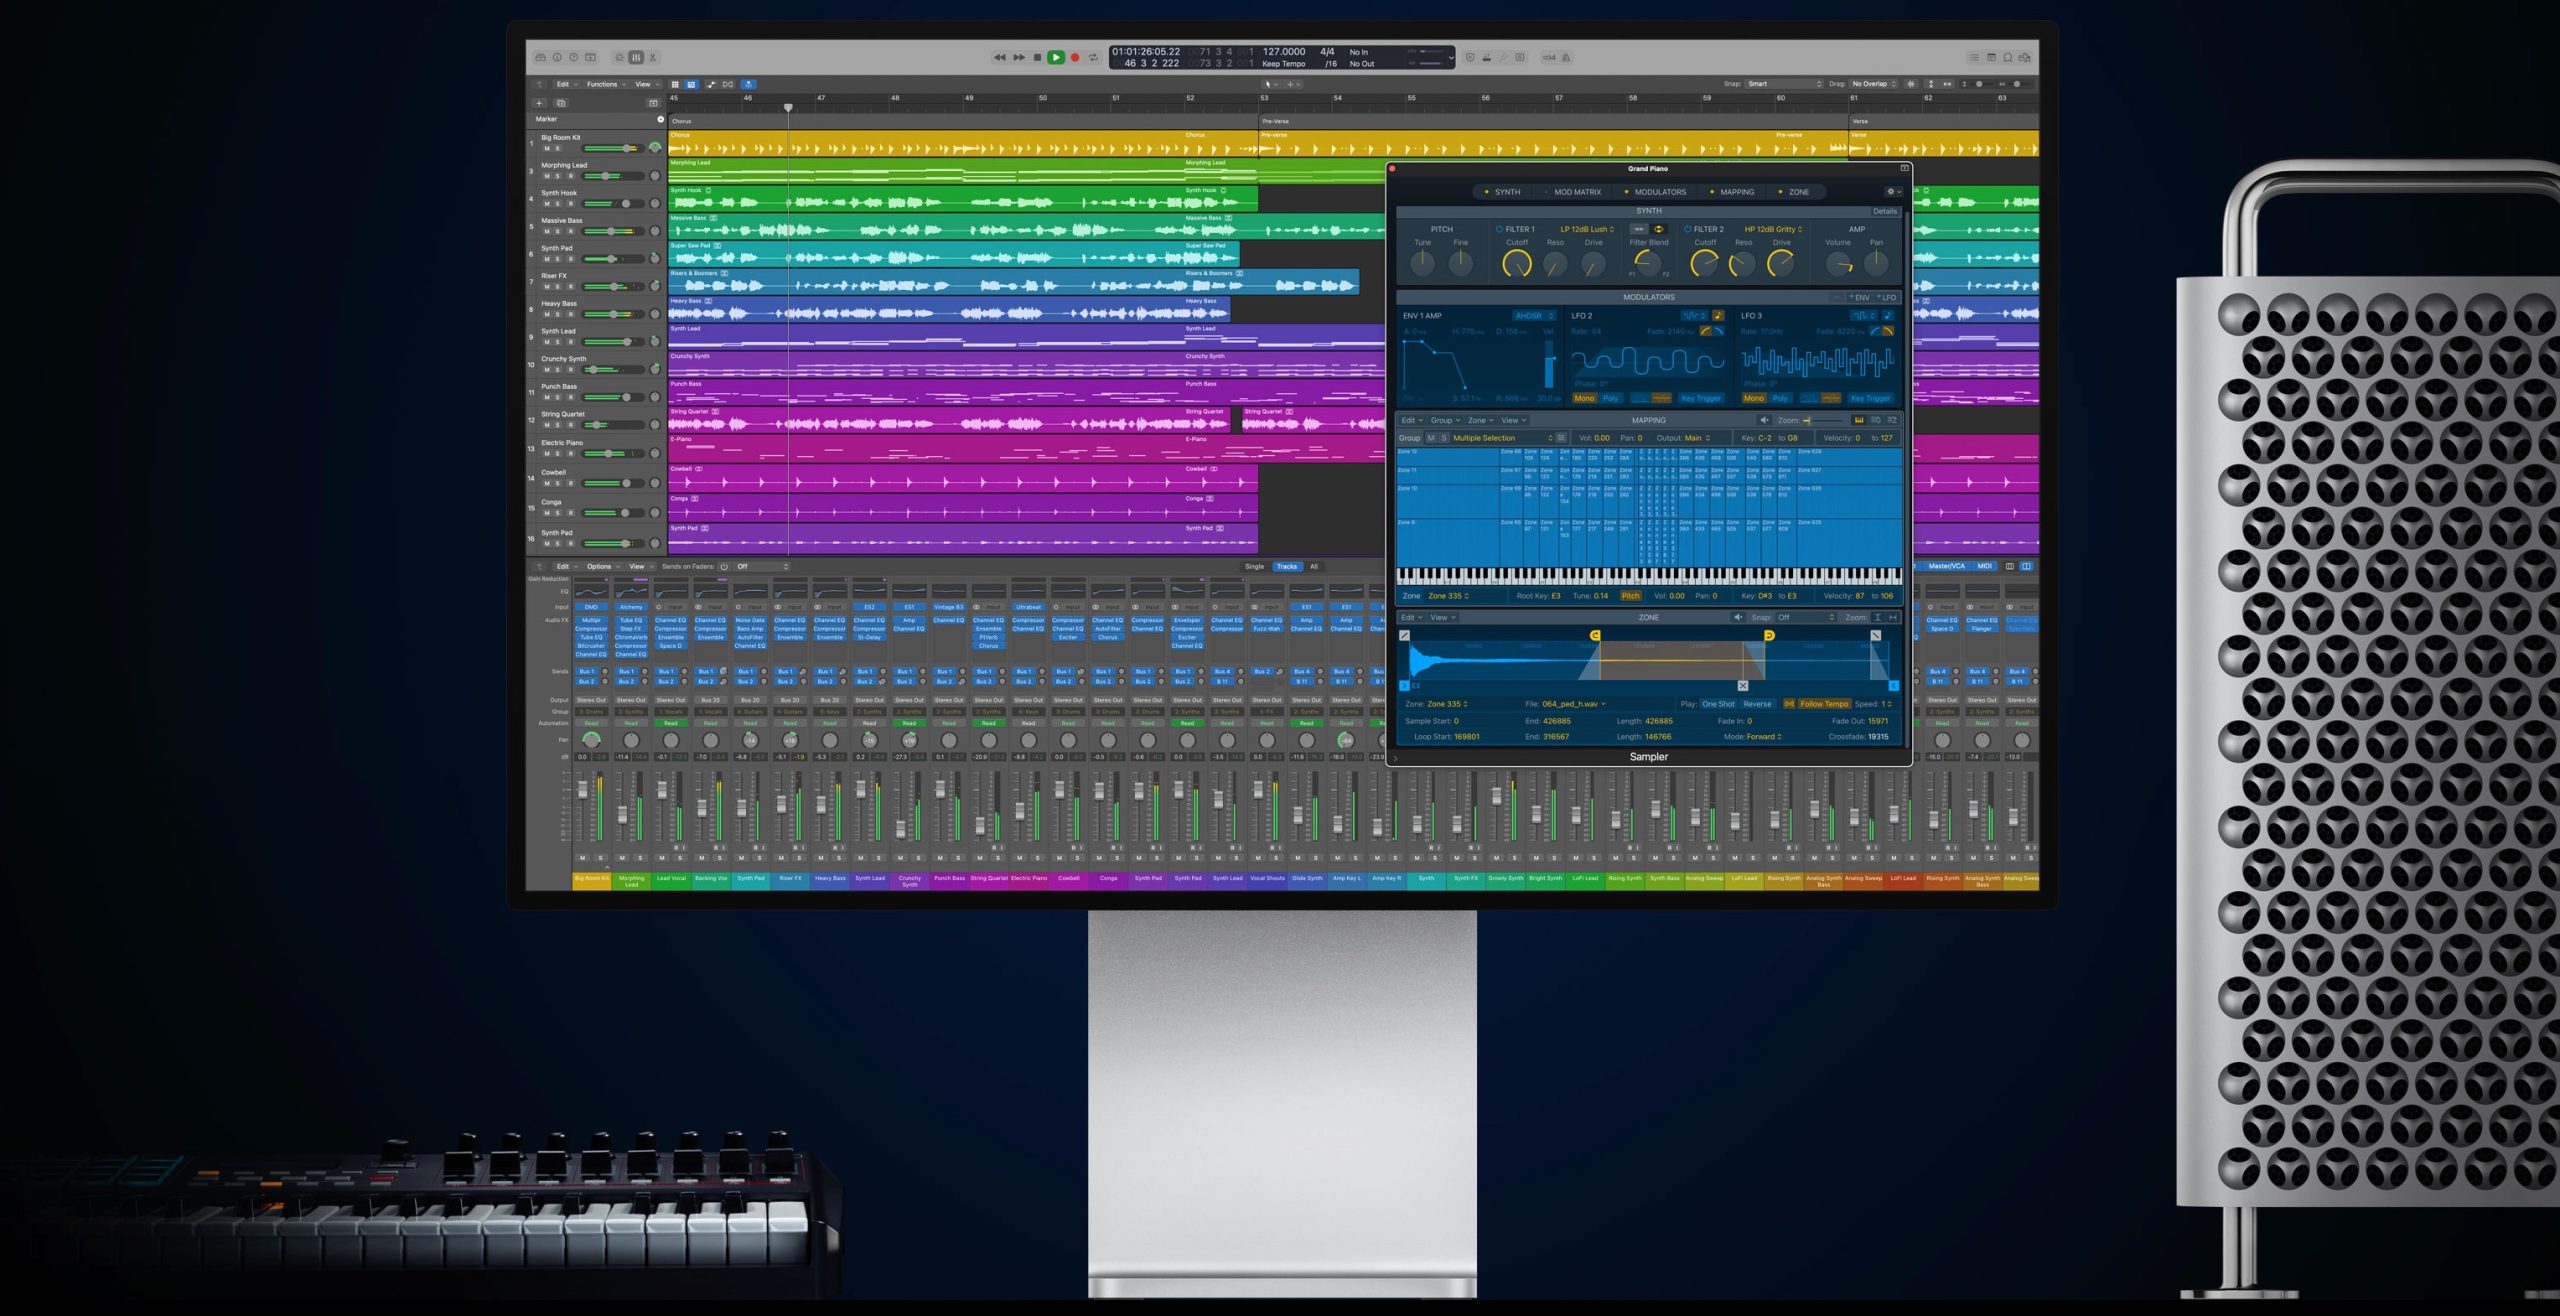Open the Inspector info icon

557,57
